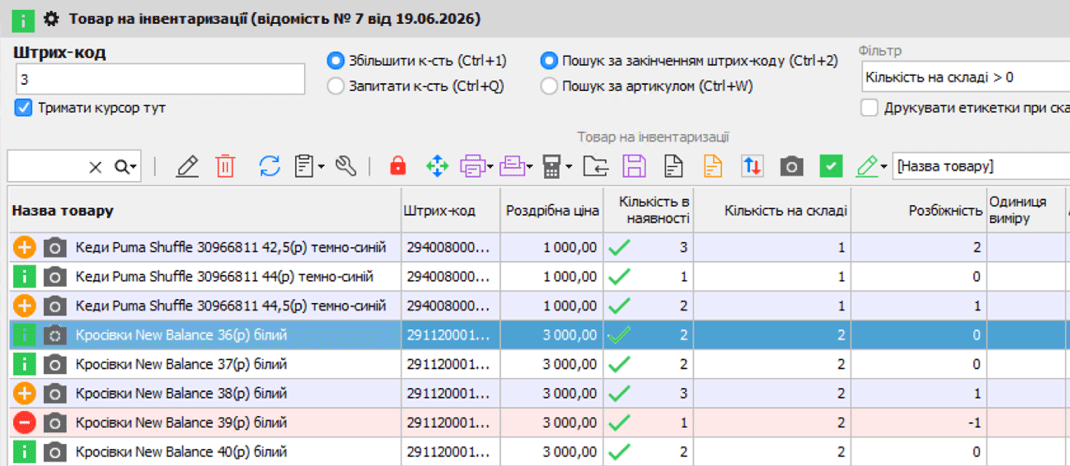The width and height of the screenshot is (1070, 466).
Task: Select 'Запитати к-сть (Ctrl+Q)' radio button
Action: pyautogui.click(x=334, y=87)
